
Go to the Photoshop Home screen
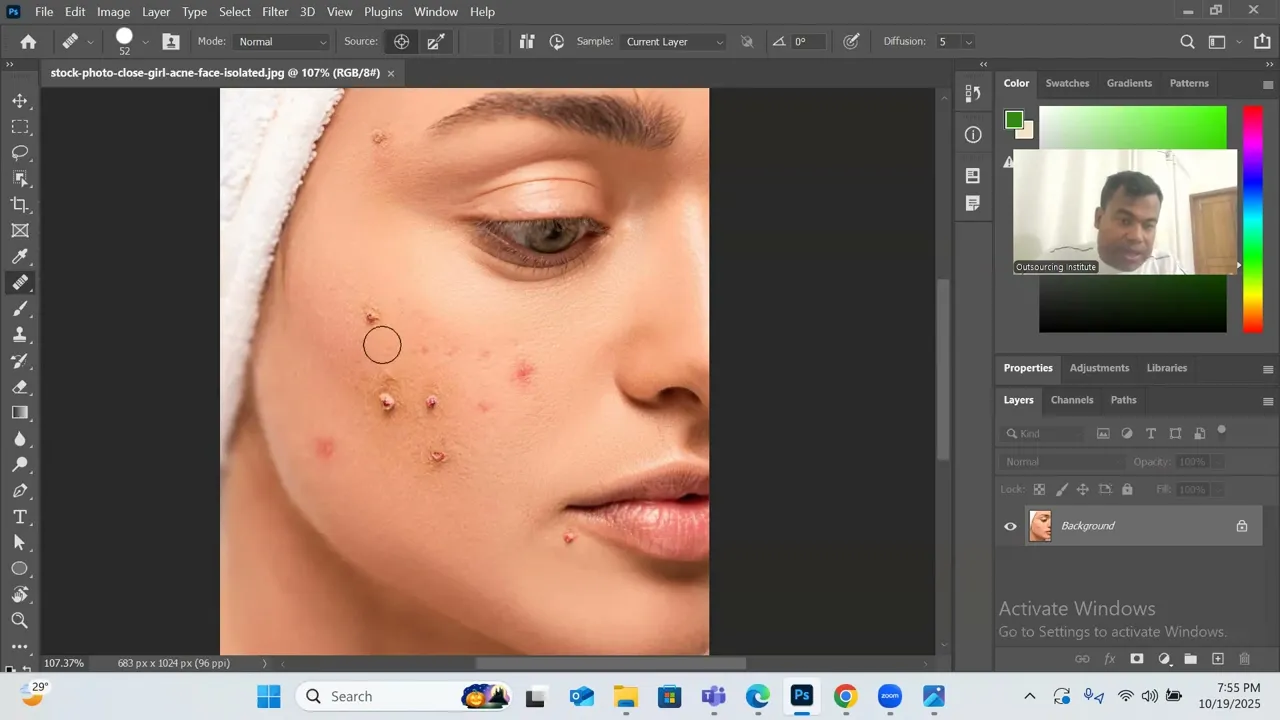click(28, 42)
